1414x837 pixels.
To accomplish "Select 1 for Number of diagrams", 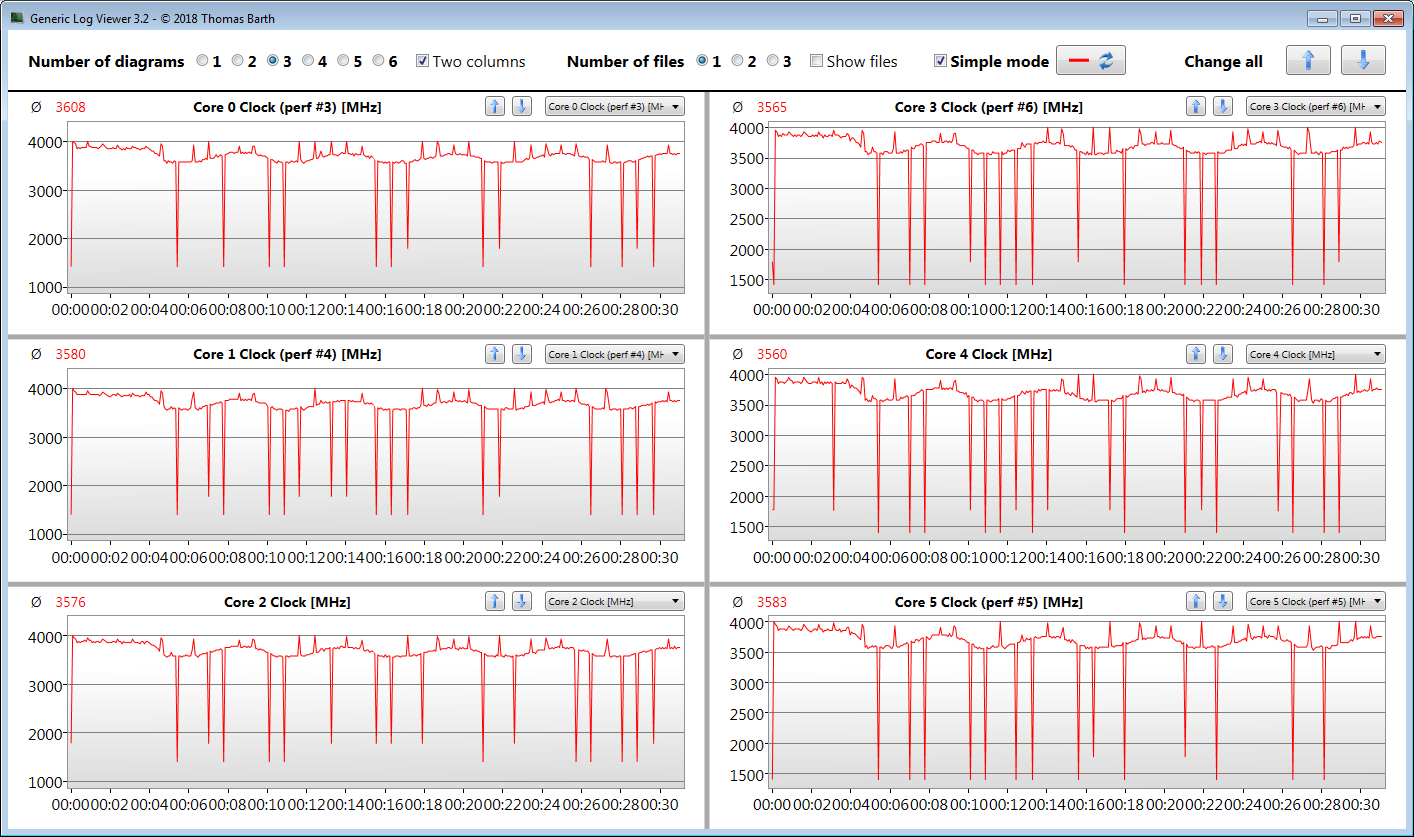I will pyautogui.click(x=203, y=61).
